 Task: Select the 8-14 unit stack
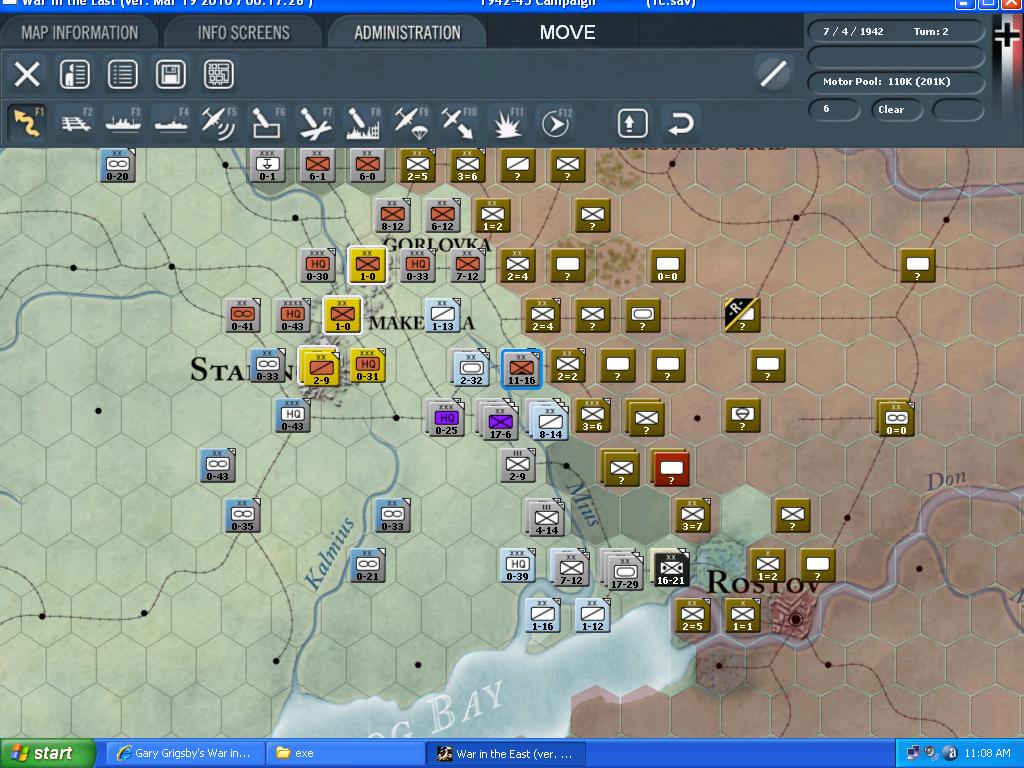coord(549,421)
